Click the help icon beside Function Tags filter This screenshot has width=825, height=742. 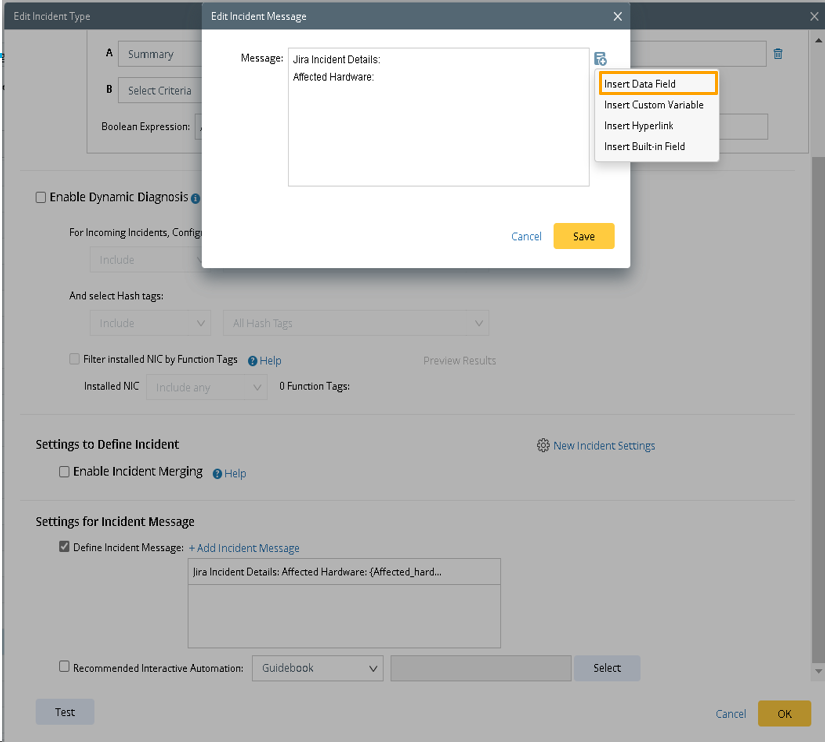[253, 361]
